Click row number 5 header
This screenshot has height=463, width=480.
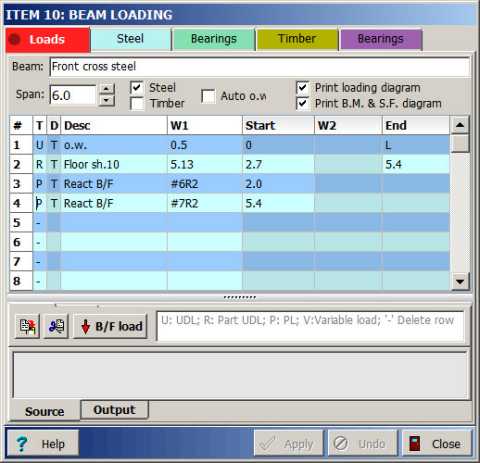pos(21,222)
